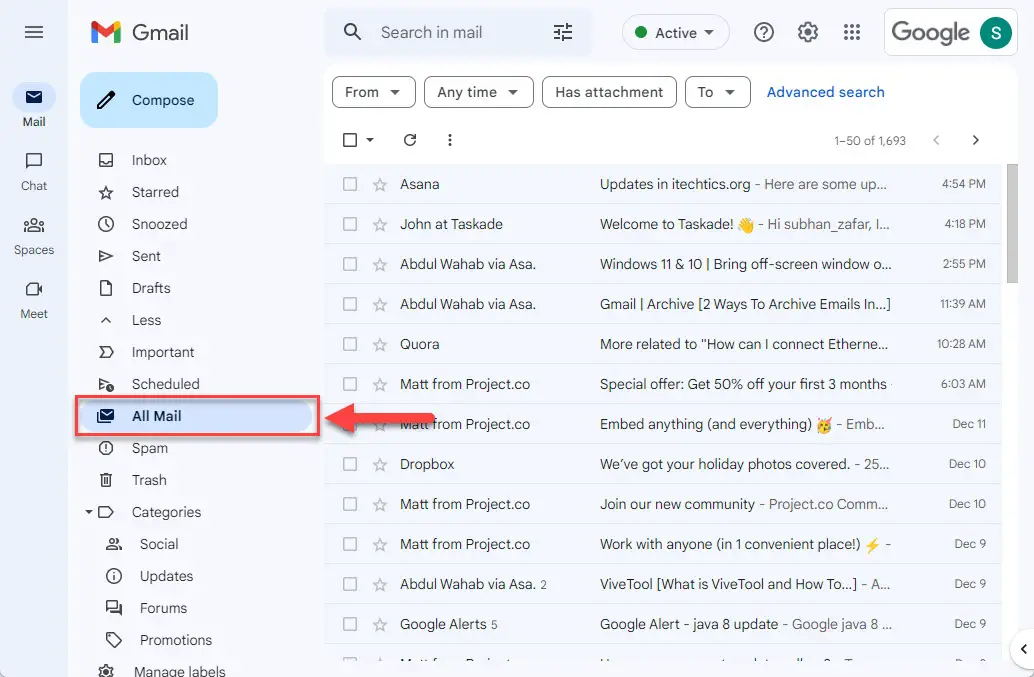Viewport: 1034px width, 677px height.
Task: Check the Join our new community email
Action: tap(350, 504)
